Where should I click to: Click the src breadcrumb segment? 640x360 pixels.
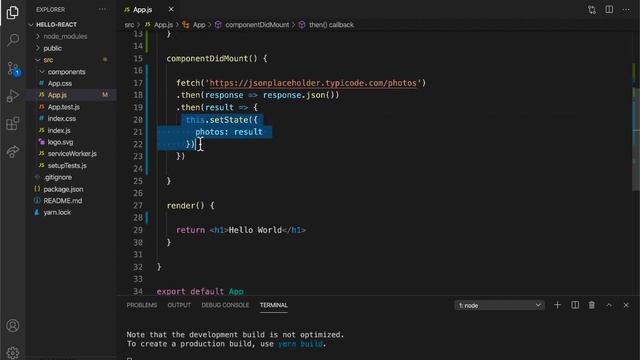pos(129,25)
